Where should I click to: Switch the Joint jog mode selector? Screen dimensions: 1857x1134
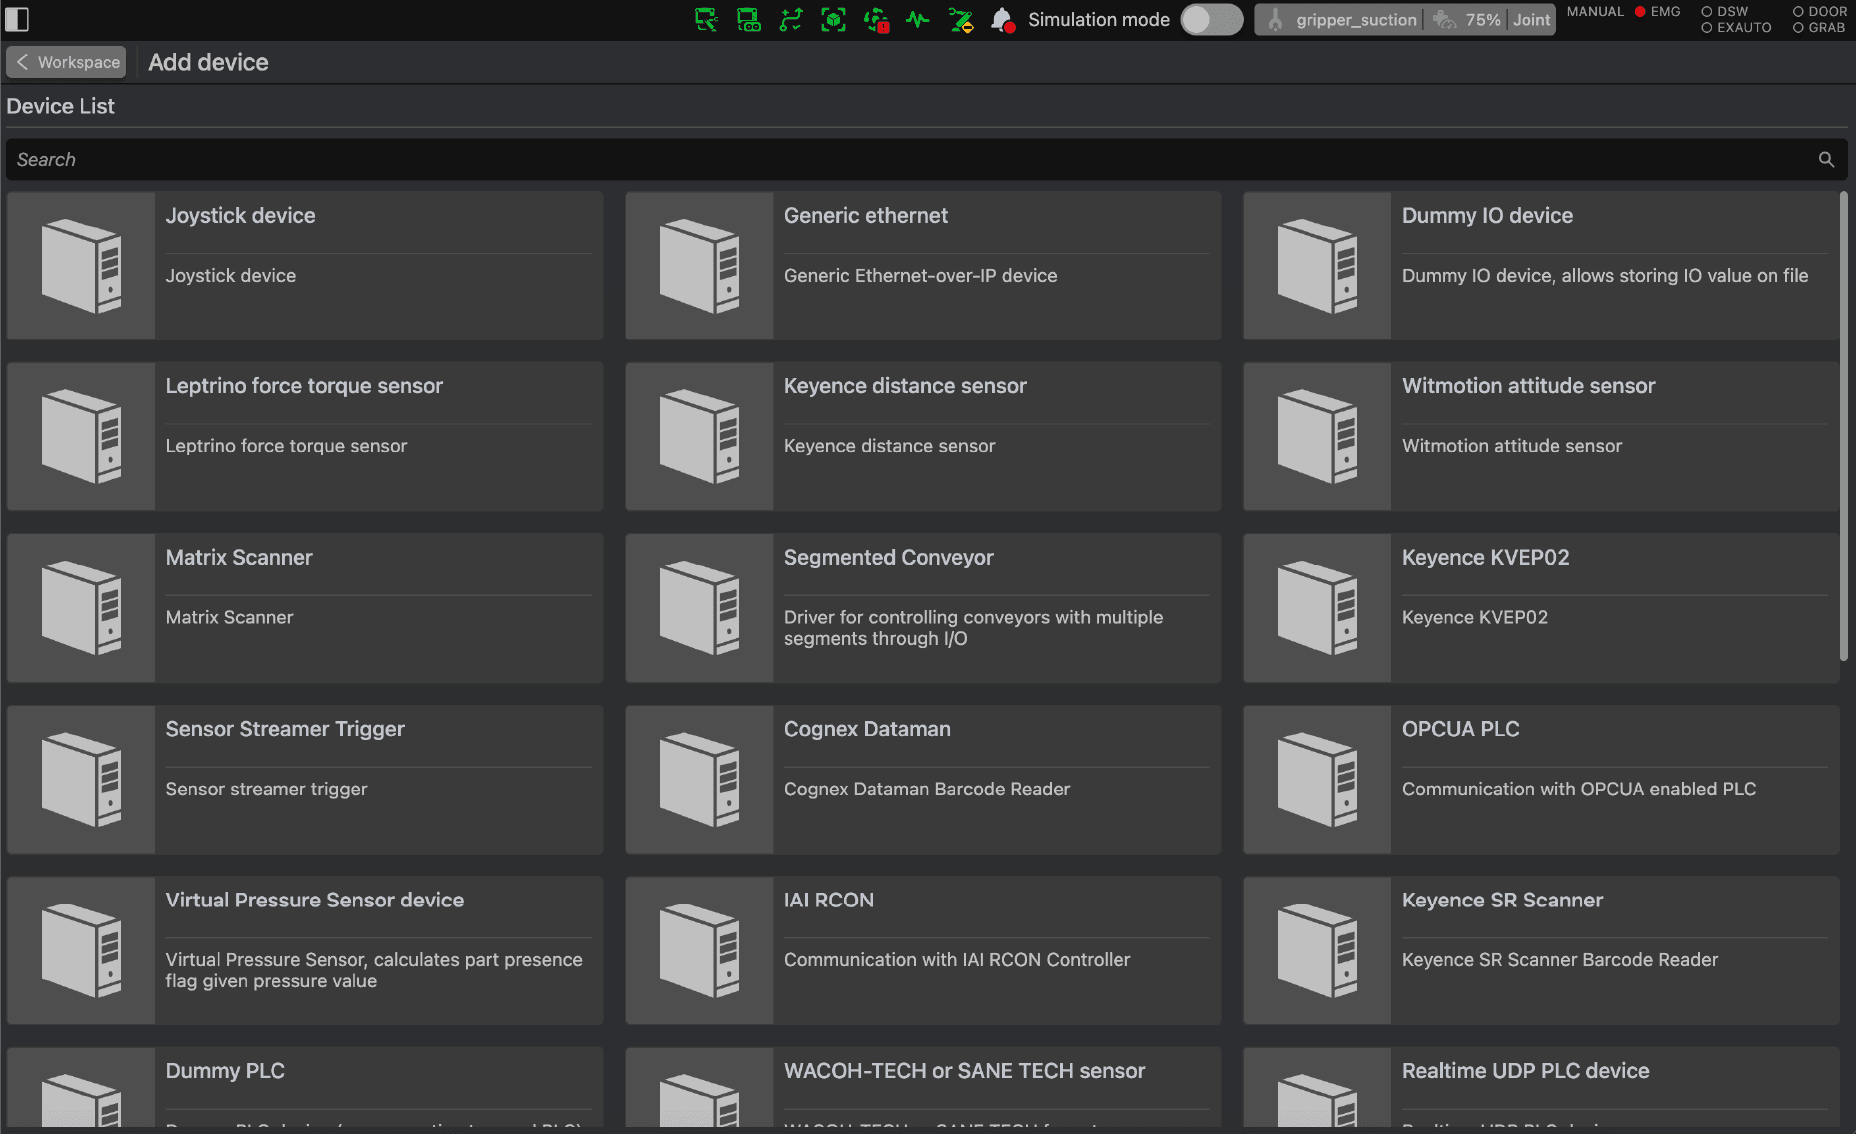pyautogui.click(x=1531, y=20)
